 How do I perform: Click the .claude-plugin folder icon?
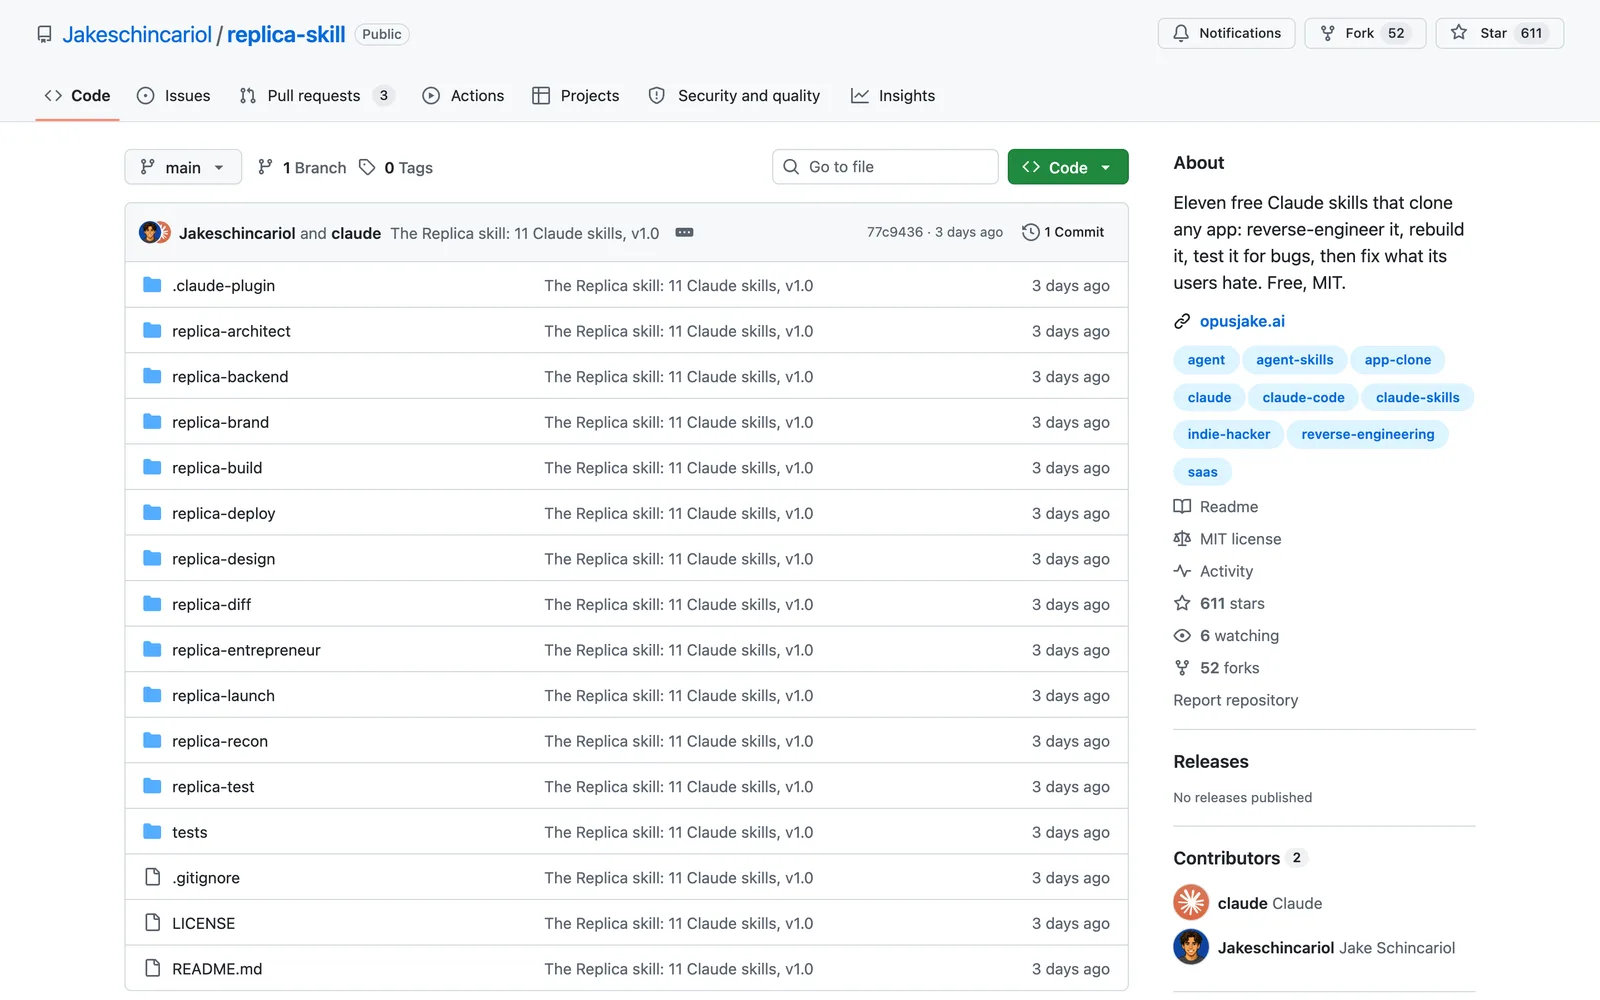tap(152, 285)
